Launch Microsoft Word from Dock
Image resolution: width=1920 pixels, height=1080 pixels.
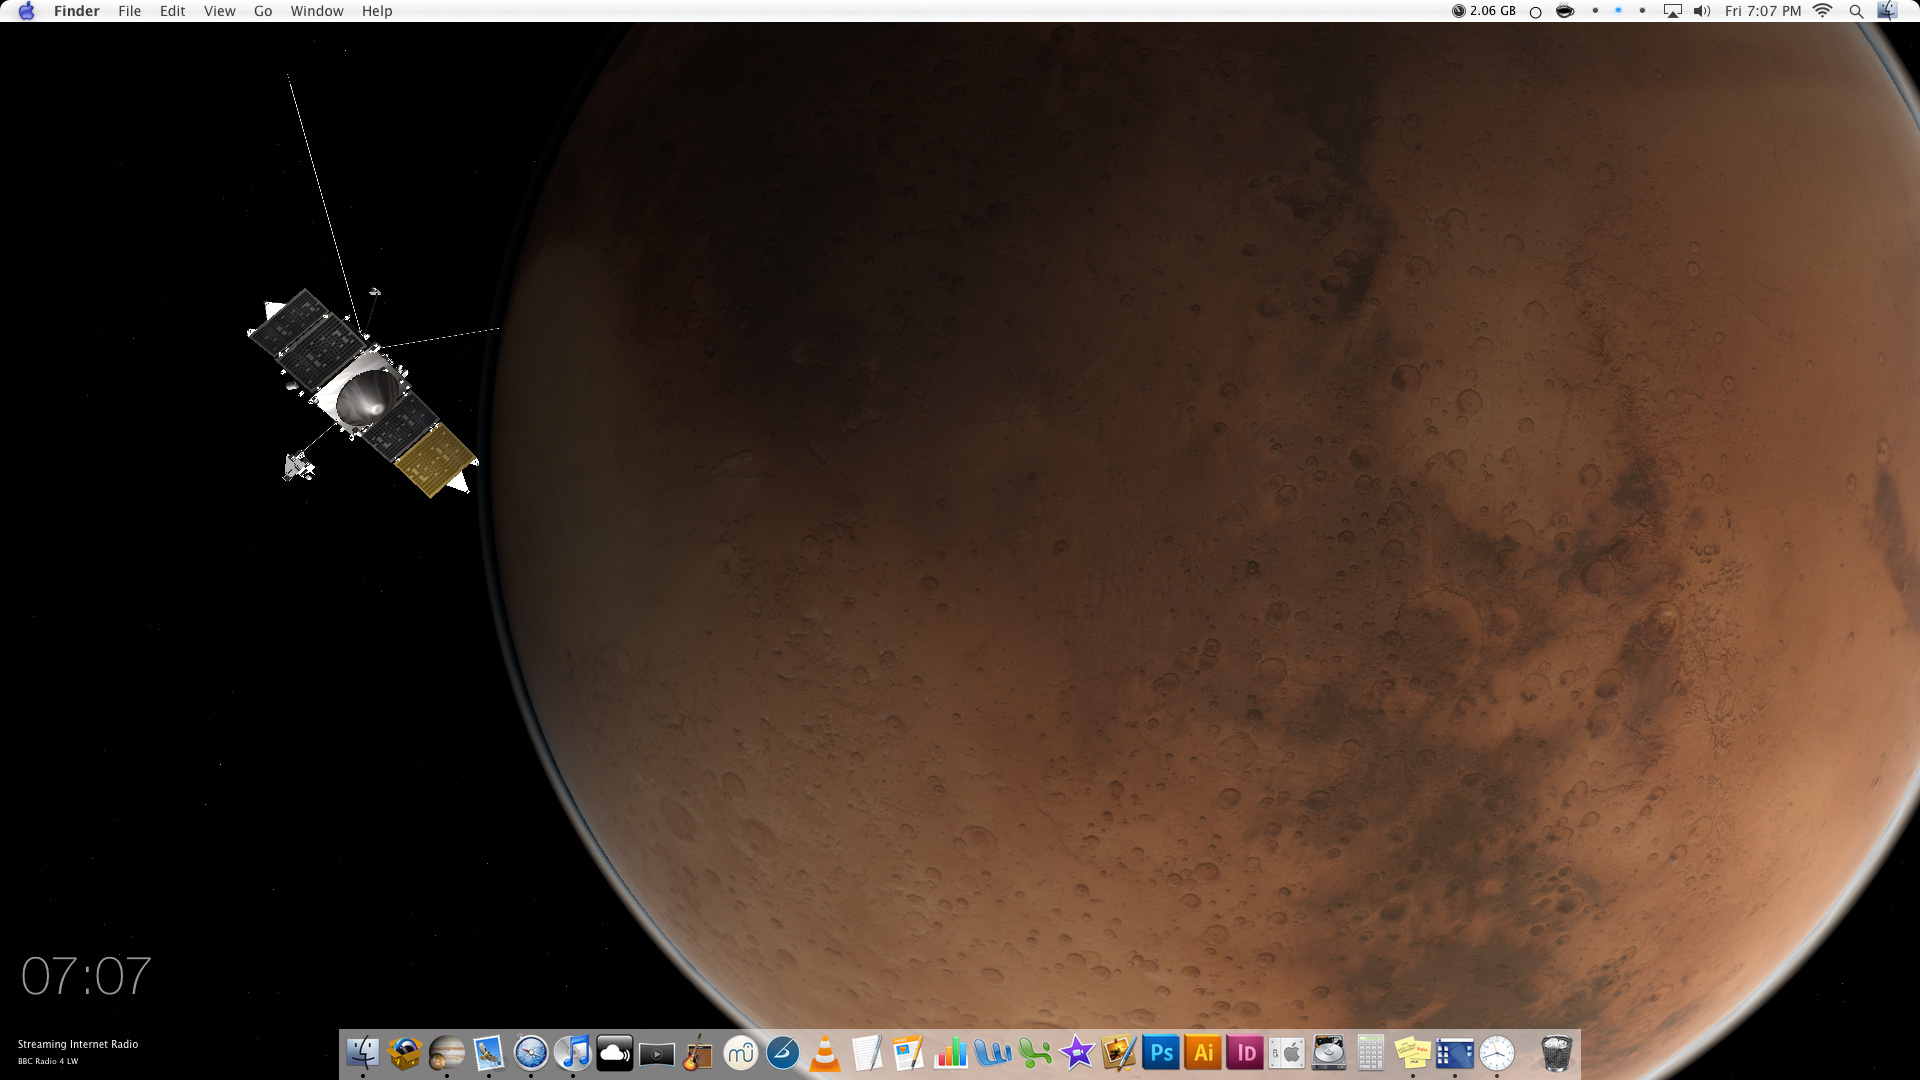(993, 1053)
